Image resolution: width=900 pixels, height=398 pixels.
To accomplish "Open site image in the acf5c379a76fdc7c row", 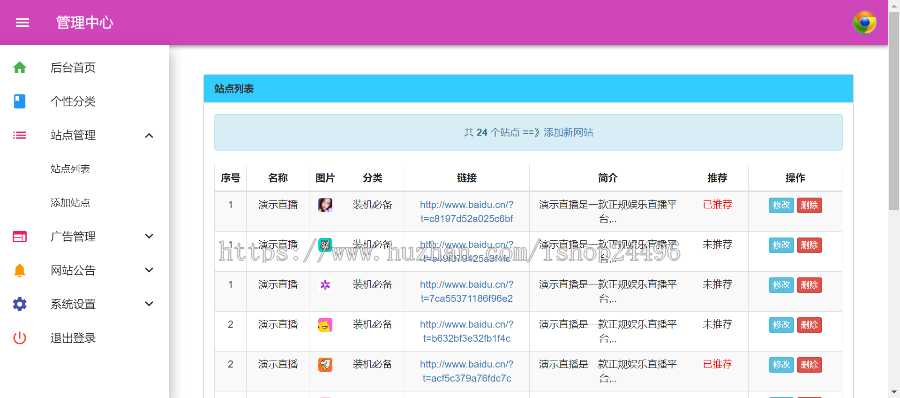I will 325,365.
